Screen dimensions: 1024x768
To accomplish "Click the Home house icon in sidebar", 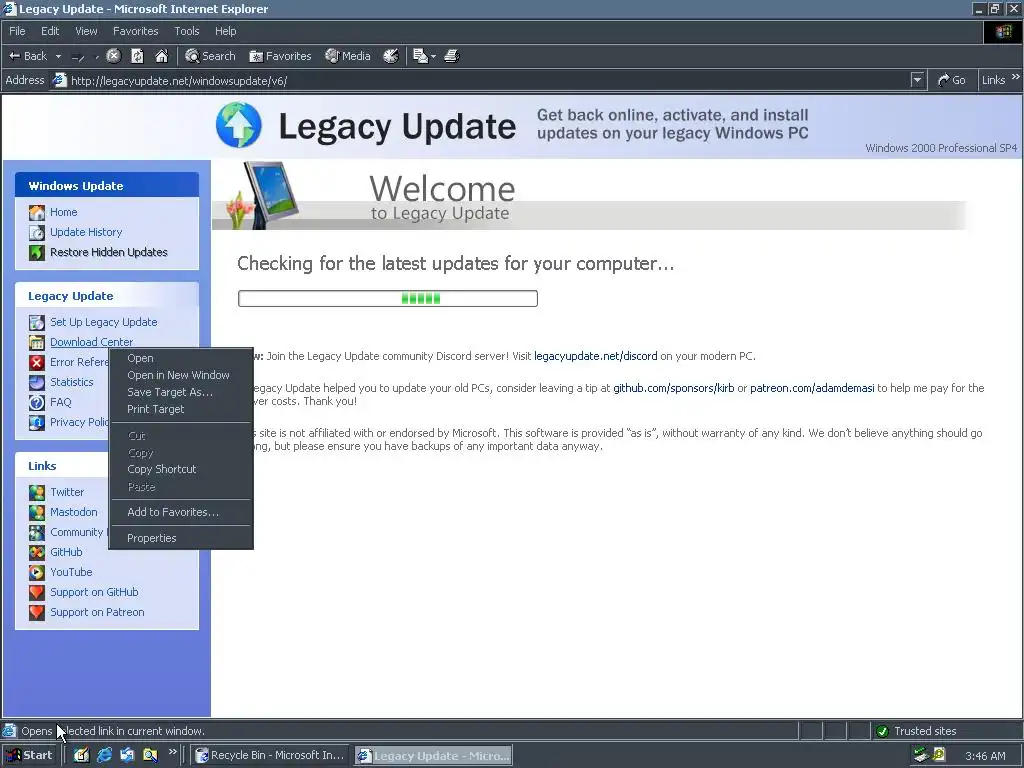I will pyautogui.click(x=37, y=212).
